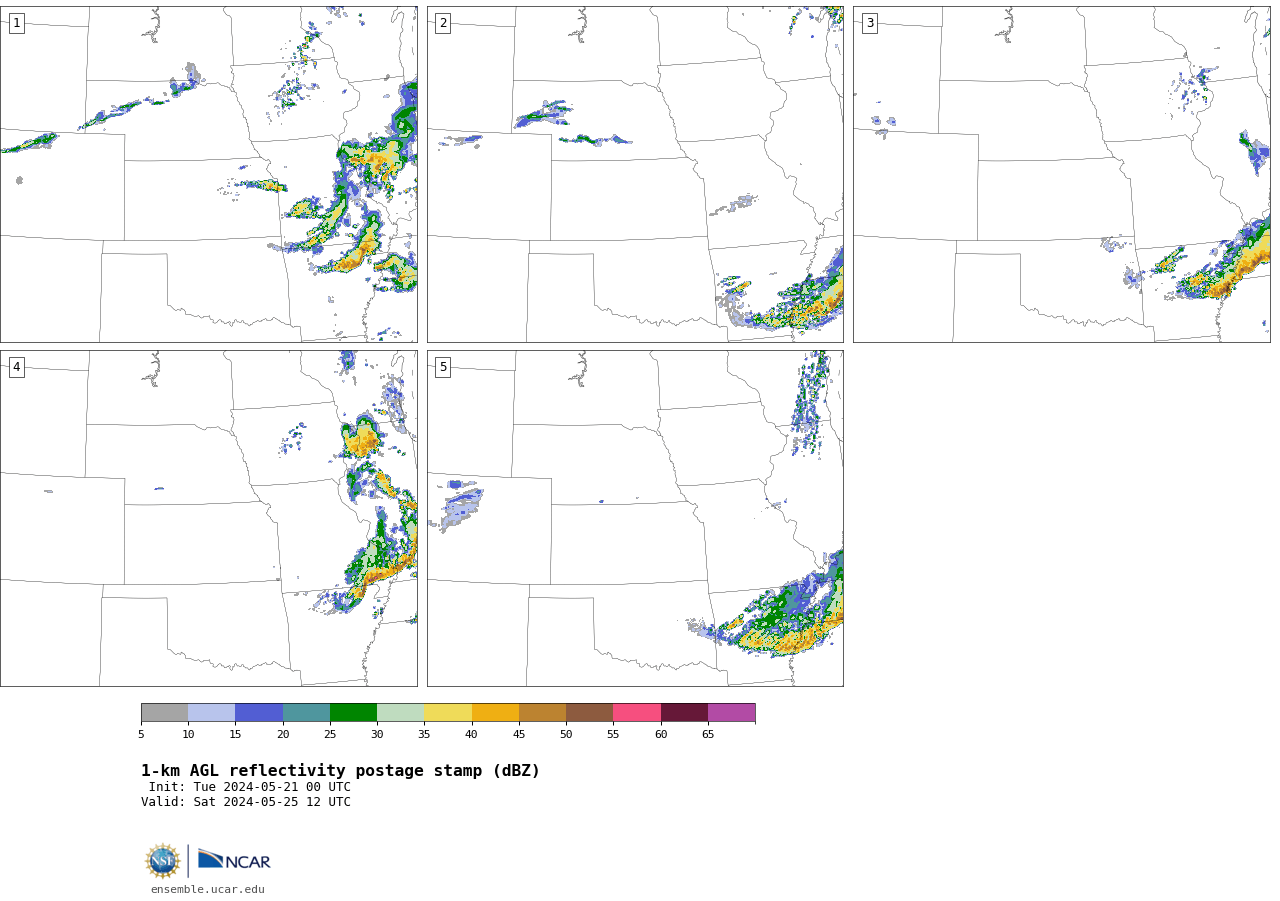The width and height of the screenshot is (1280, 901).
Task: Click the teal 20-25 dBZ swatch
Action: pos(306,713)
